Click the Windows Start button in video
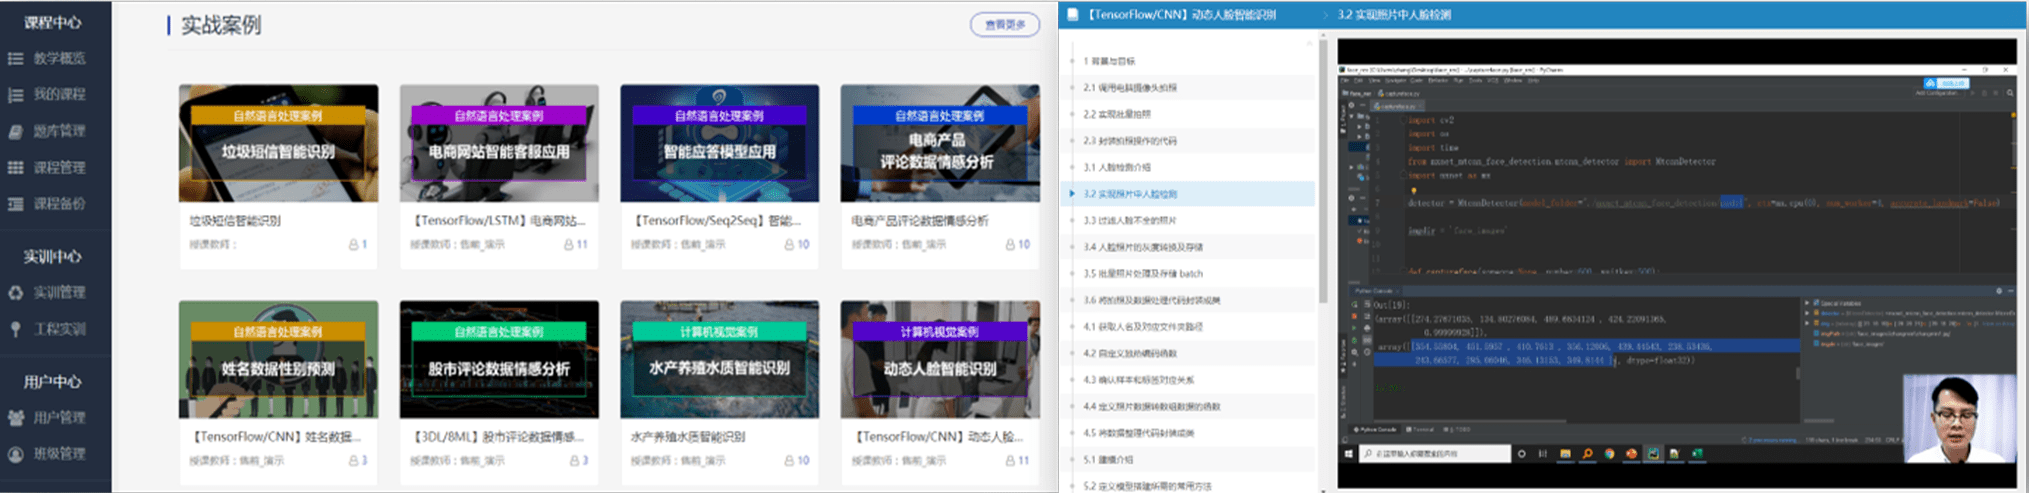The width and height of the screenshot is (2029, 493). coord(1349,454)
